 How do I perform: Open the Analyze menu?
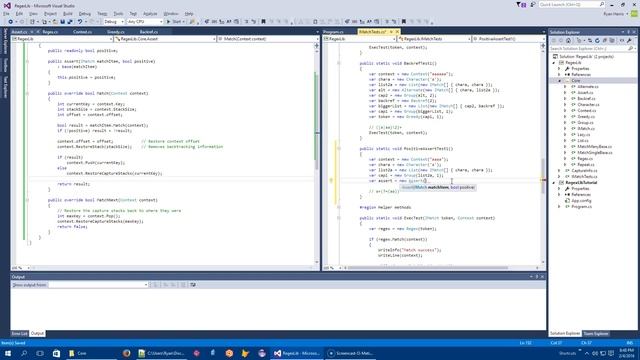pyautogui.click(x=150, y=14)
